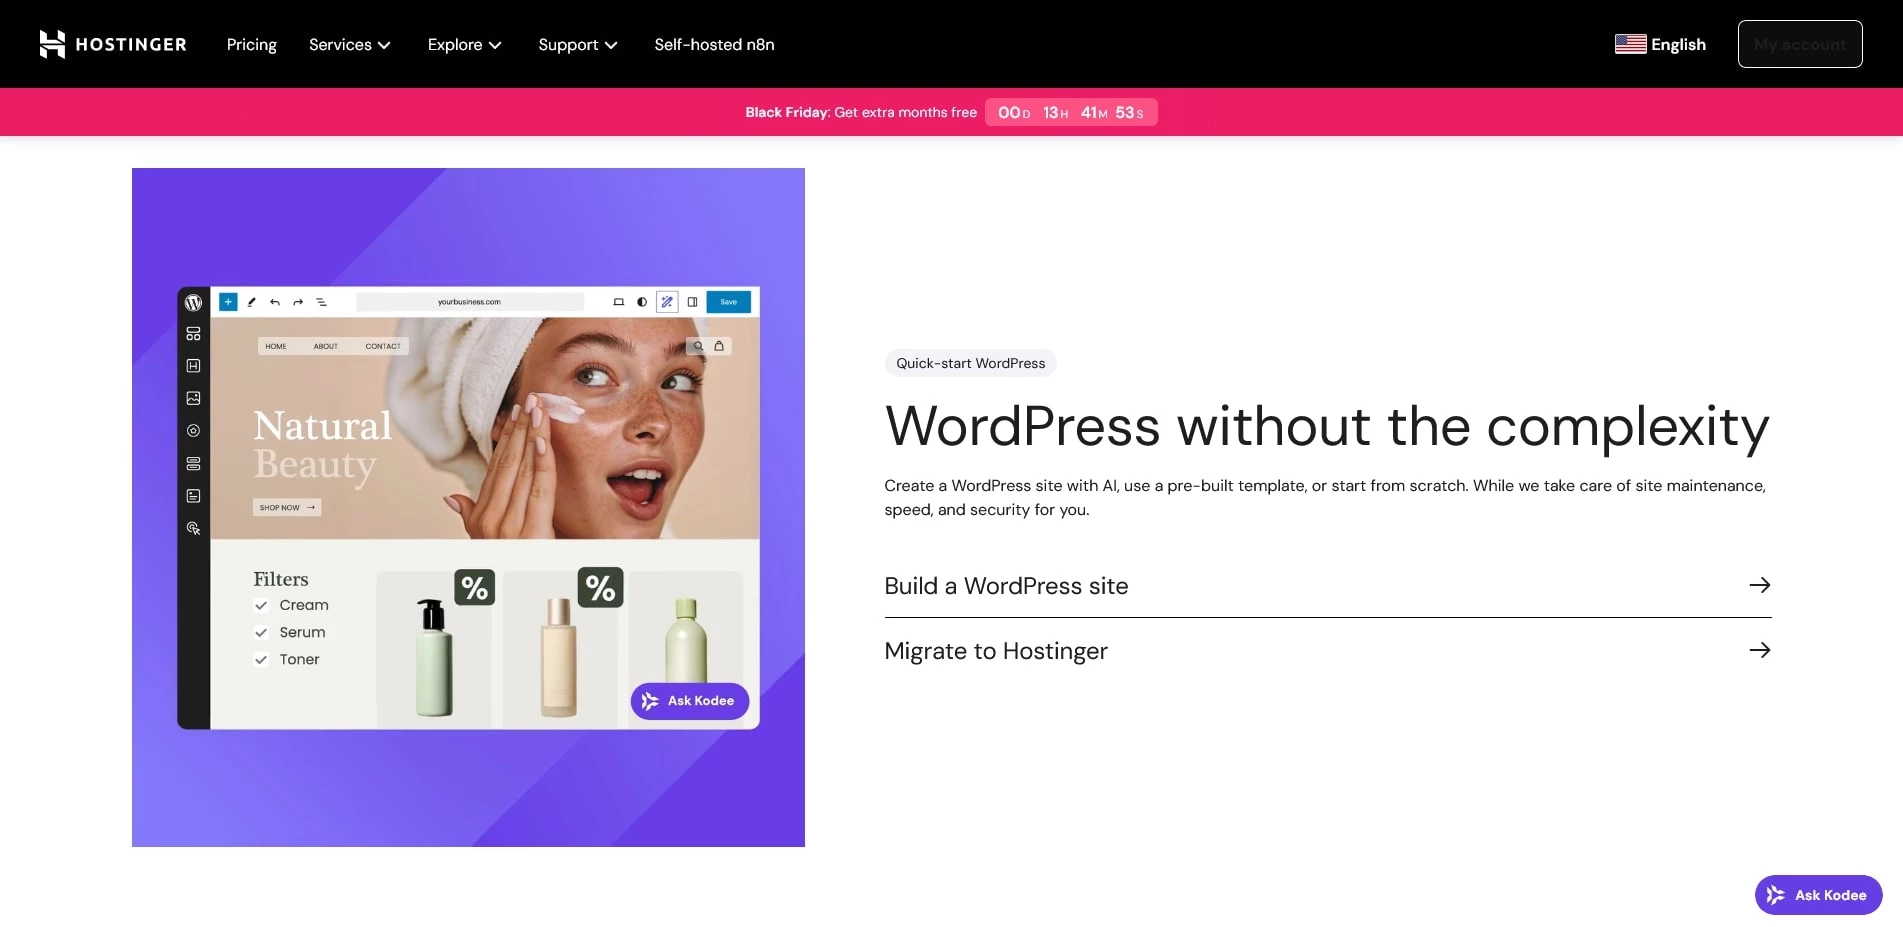
Task: Click the Build a WordPress site link
Action: click(1006, 586)
